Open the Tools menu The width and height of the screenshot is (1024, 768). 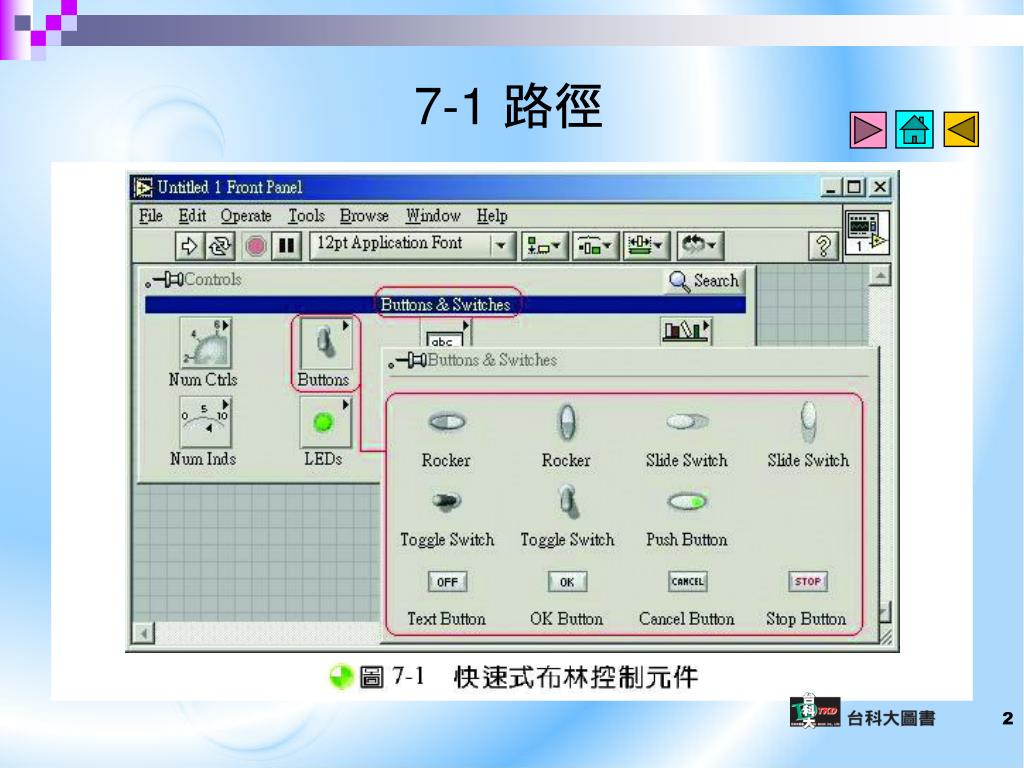click(306, 216)
